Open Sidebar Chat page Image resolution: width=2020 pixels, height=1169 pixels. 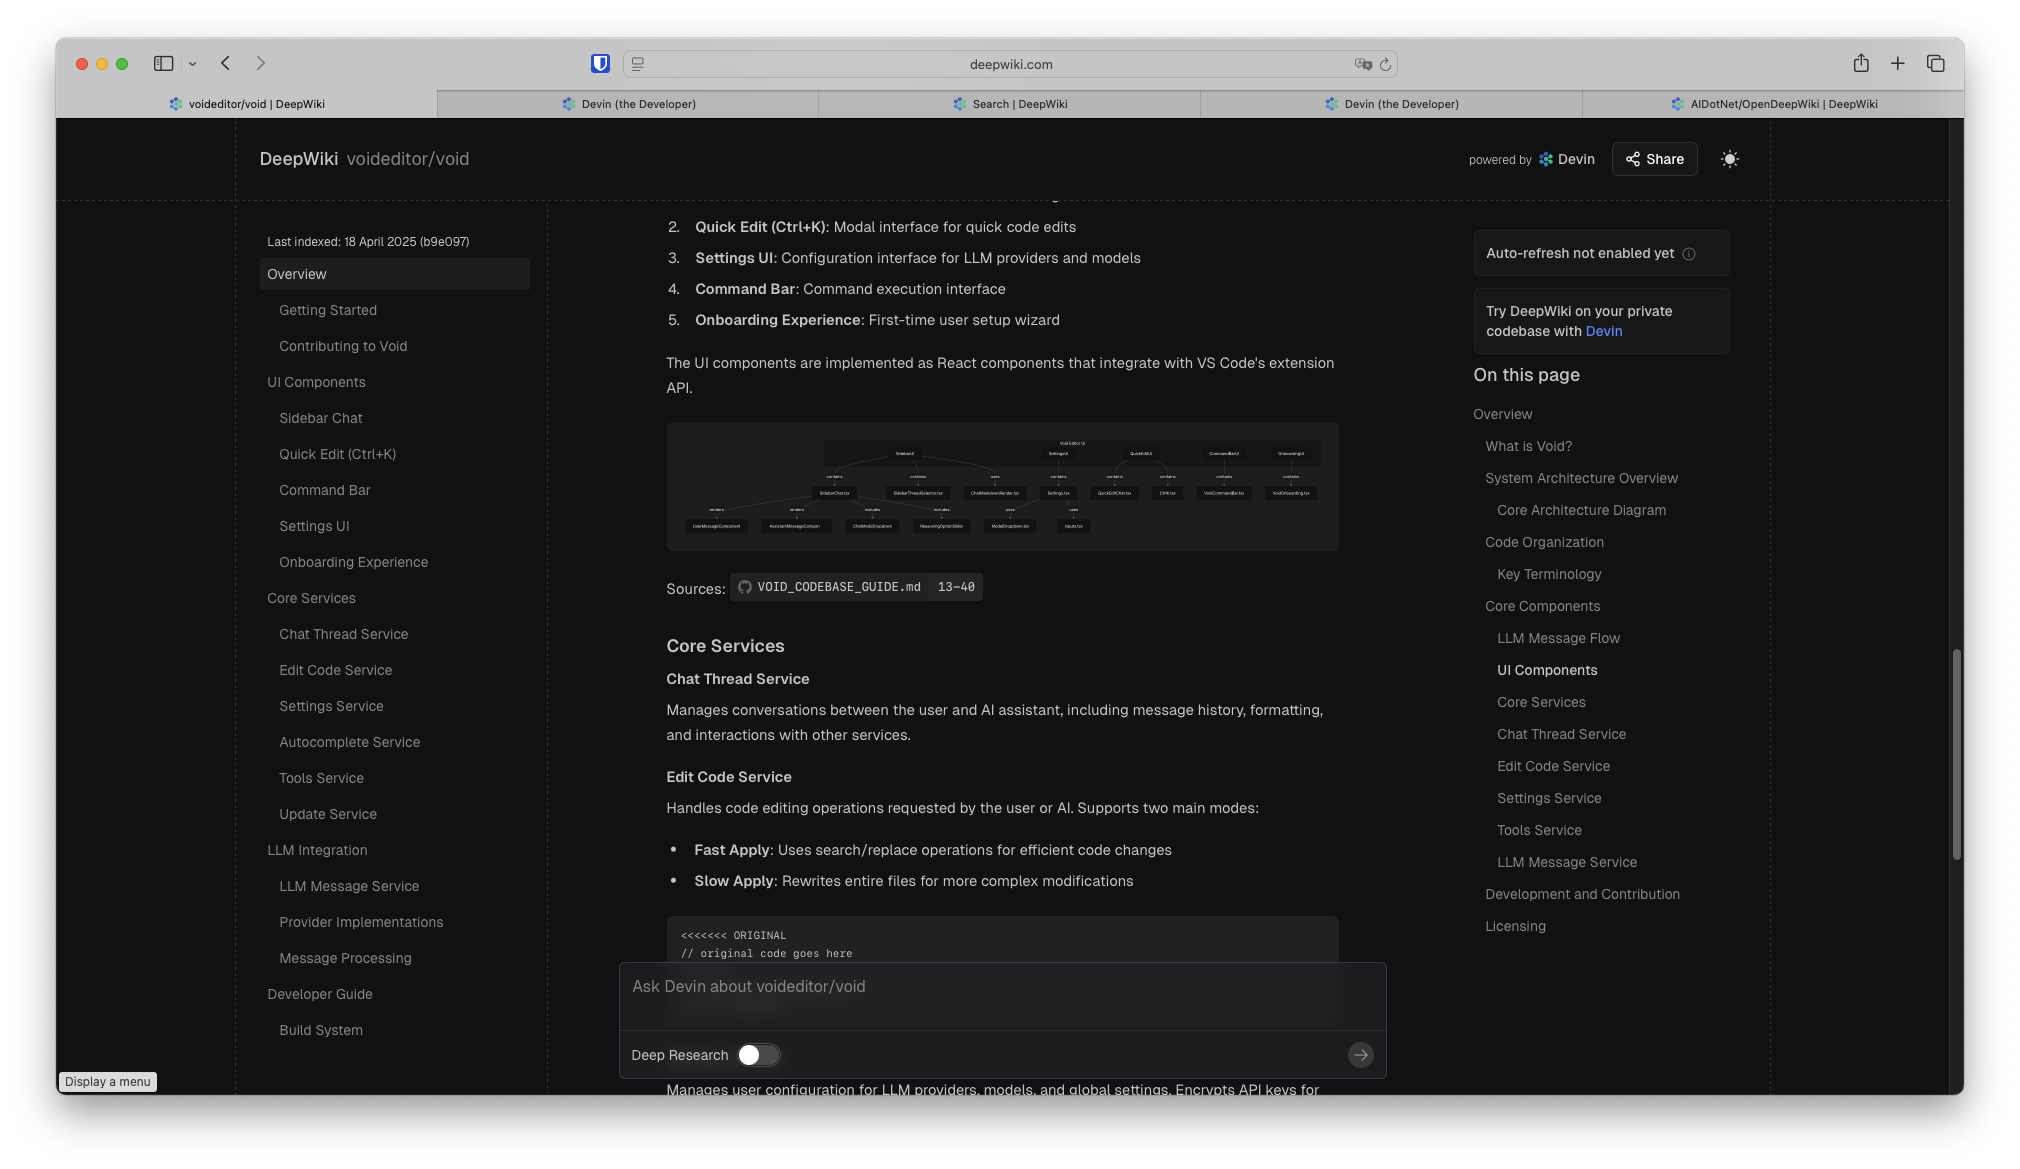[x=320, y=418]
